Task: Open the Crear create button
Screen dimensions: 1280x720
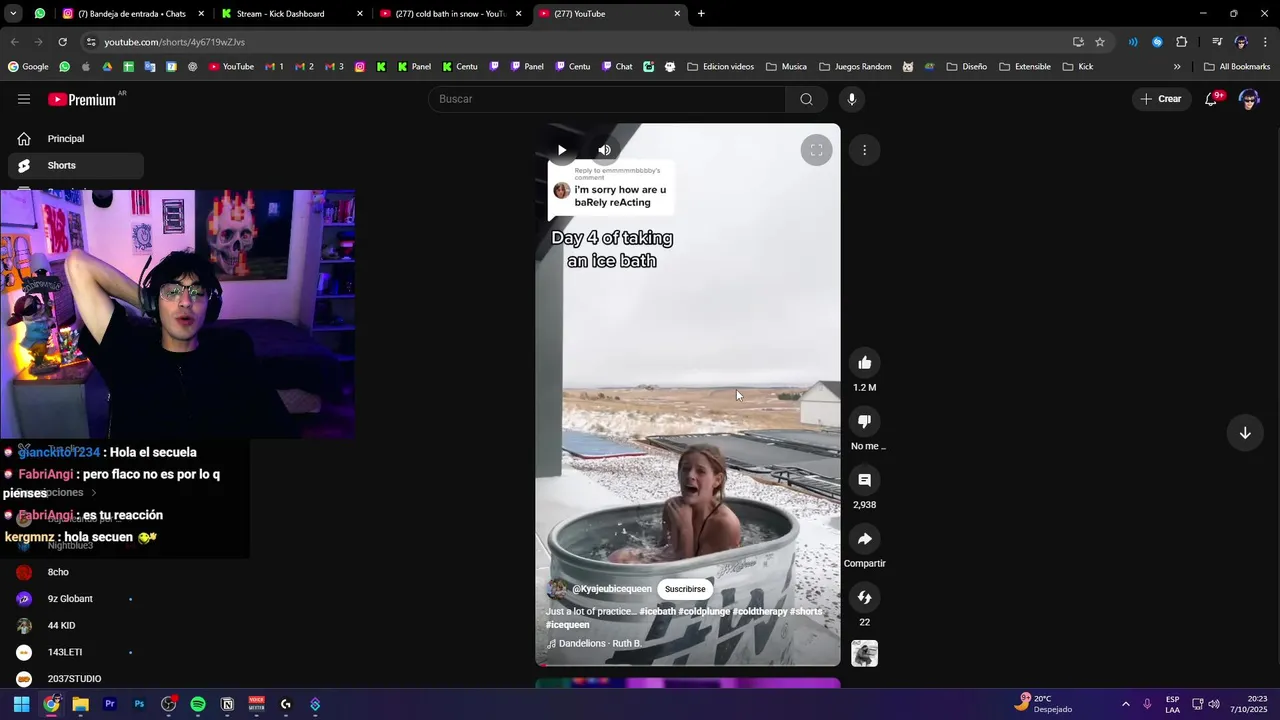Action: pyautogui.click(x=1161, y=99)
